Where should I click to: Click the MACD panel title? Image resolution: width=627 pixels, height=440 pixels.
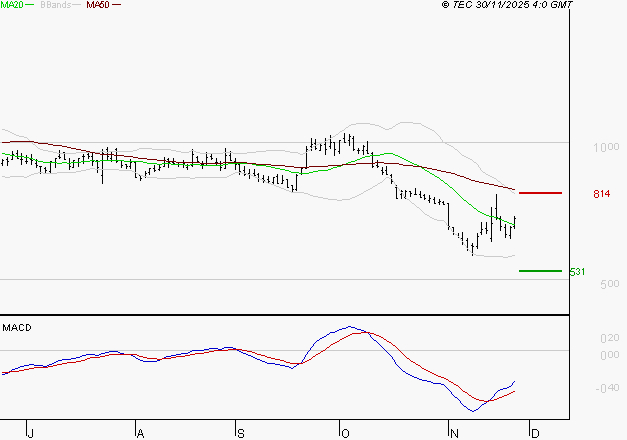tap(16, 328)
